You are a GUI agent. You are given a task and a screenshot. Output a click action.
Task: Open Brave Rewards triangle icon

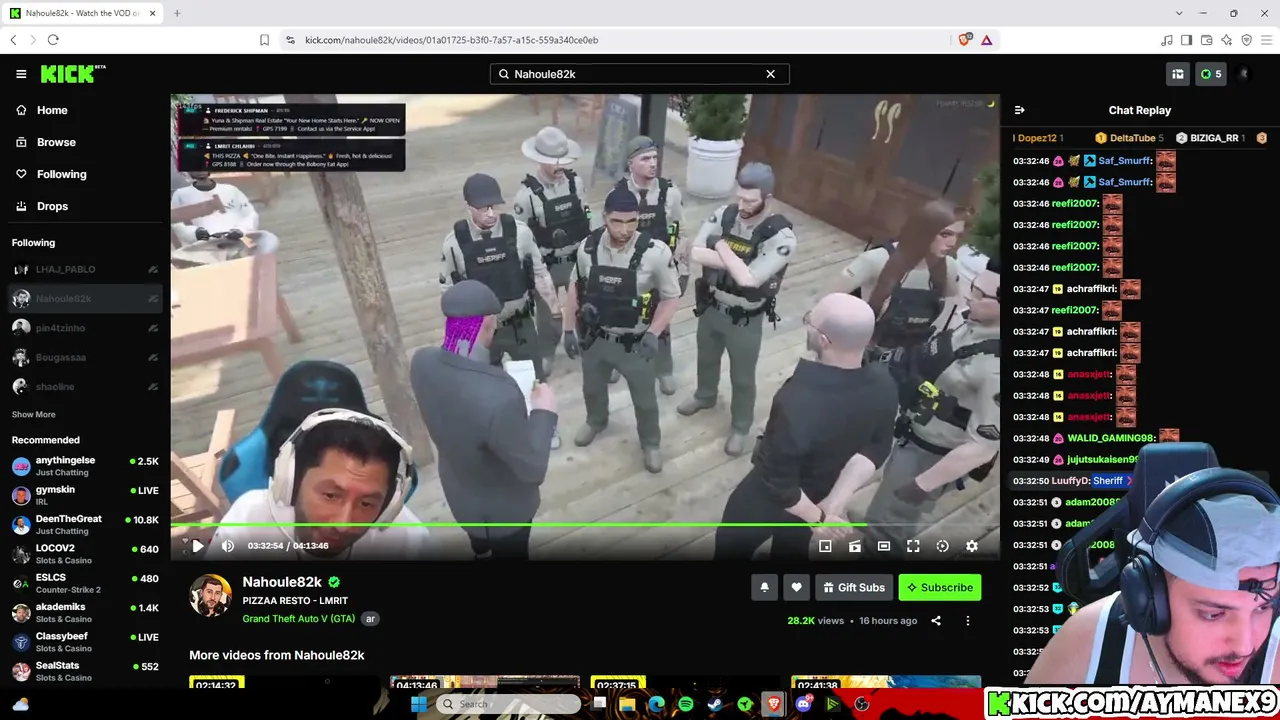pyautogui.click(x=986, y=40)
